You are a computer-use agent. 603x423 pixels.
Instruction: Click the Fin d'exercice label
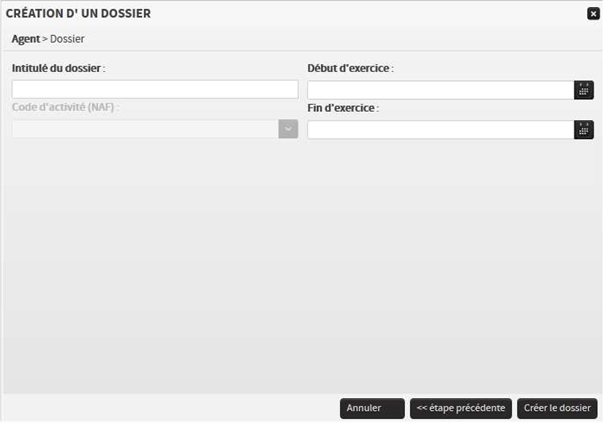(x=343, y=108)
